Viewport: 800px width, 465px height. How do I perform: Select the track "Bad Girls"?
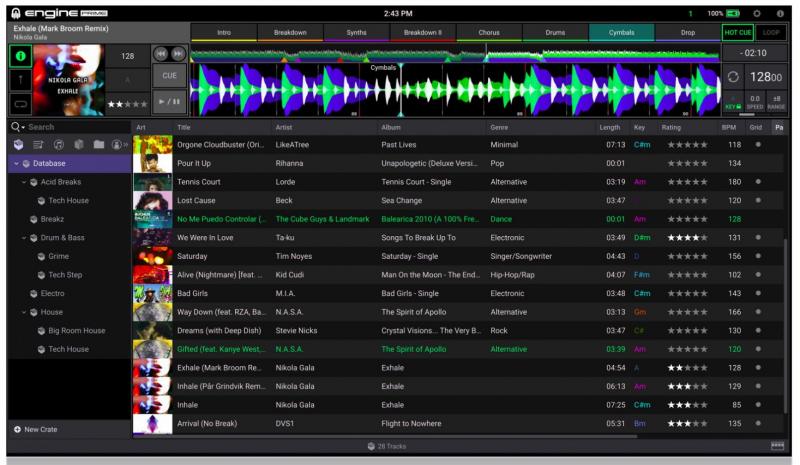pos(458,293)
